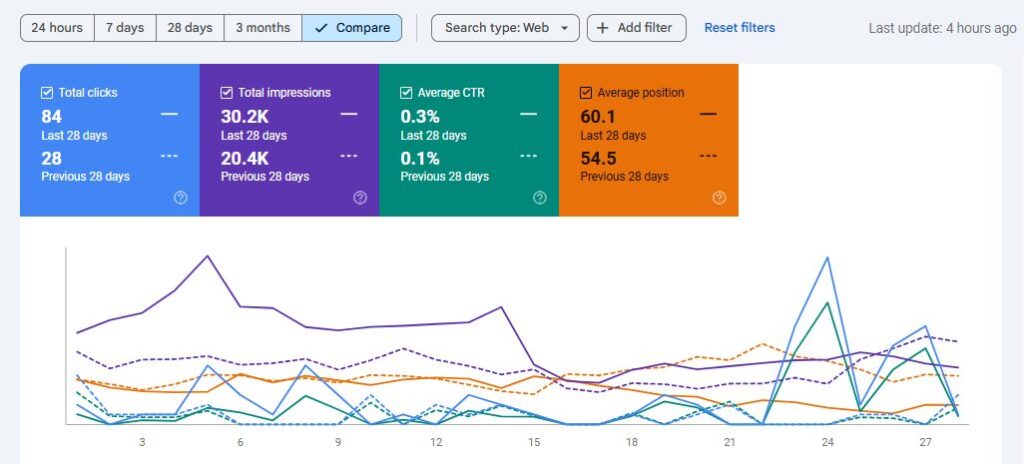Click the purple impressions peak on chart
Image resolution: width=1024 pixels, height=464 pixels.
[x=207, y=256]
